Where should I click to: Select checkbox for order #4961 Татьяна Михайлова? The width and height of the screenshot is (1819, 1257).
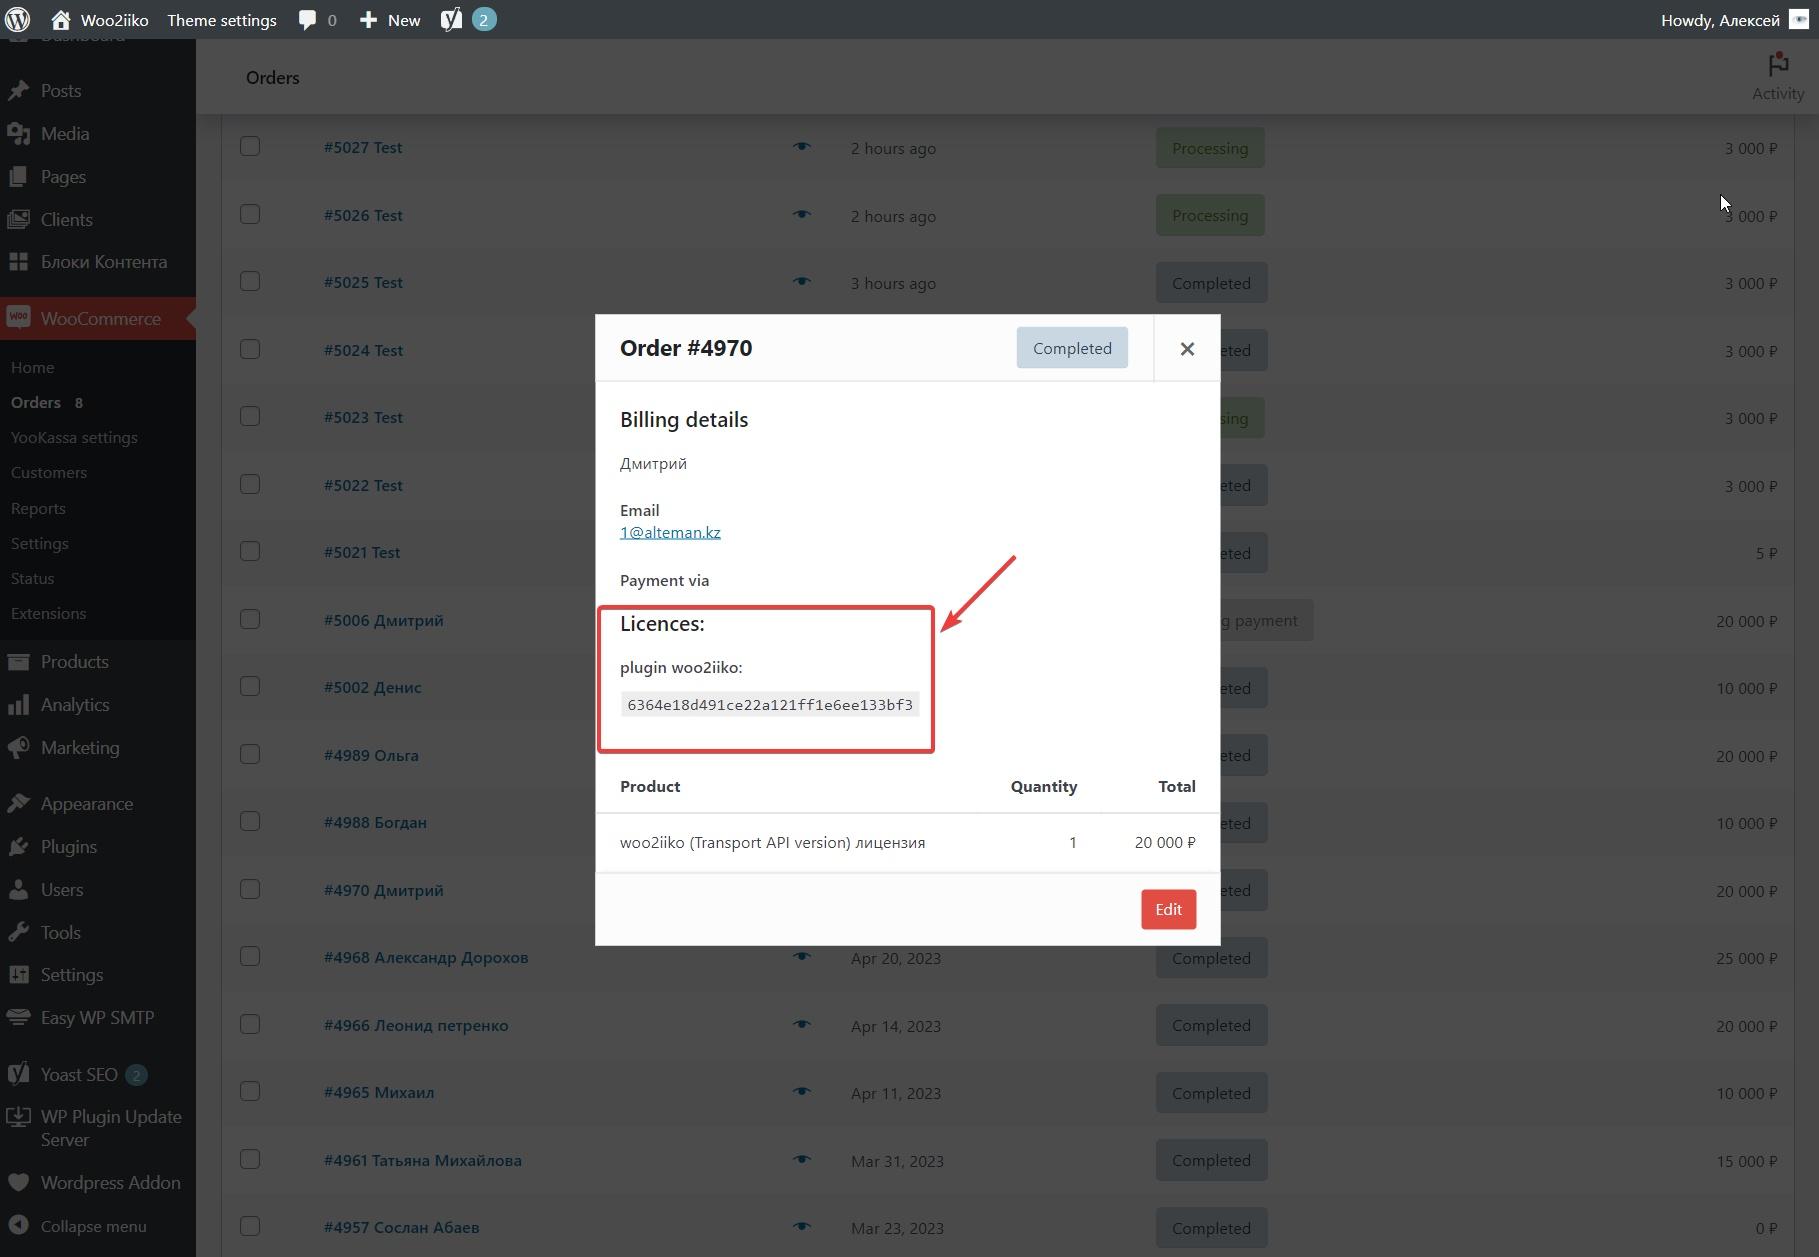click(250, 1160)
